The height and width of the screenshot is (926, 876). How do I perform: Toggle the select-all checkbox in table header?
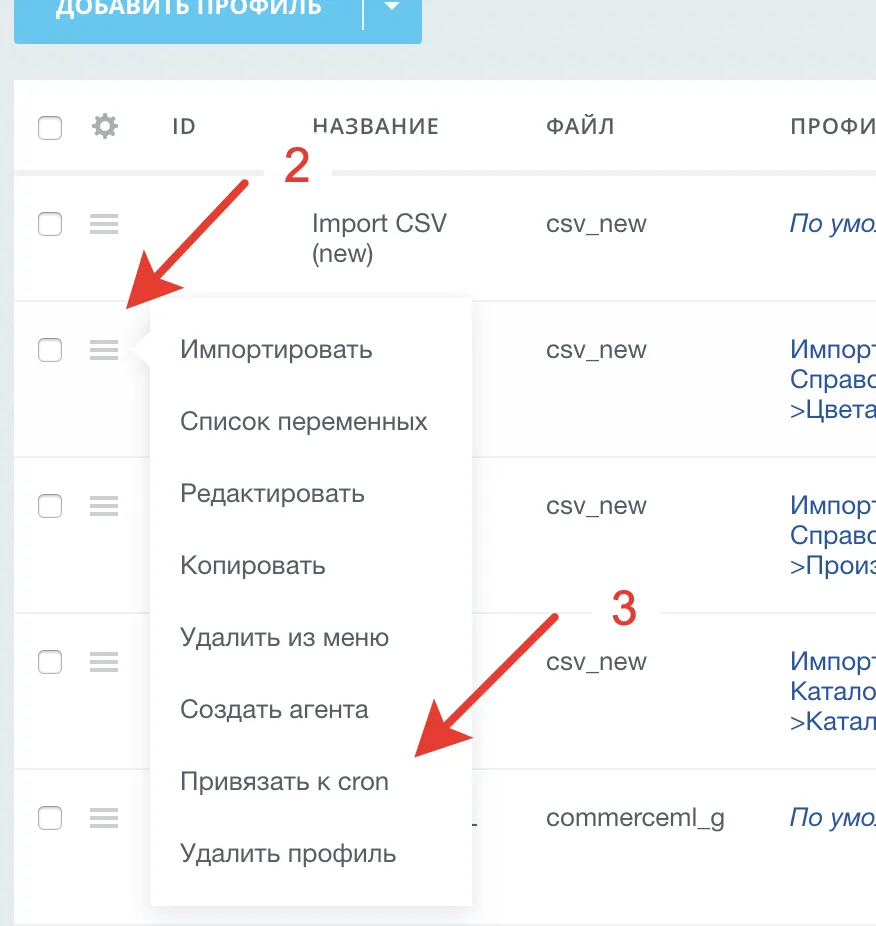pos(50,128)
